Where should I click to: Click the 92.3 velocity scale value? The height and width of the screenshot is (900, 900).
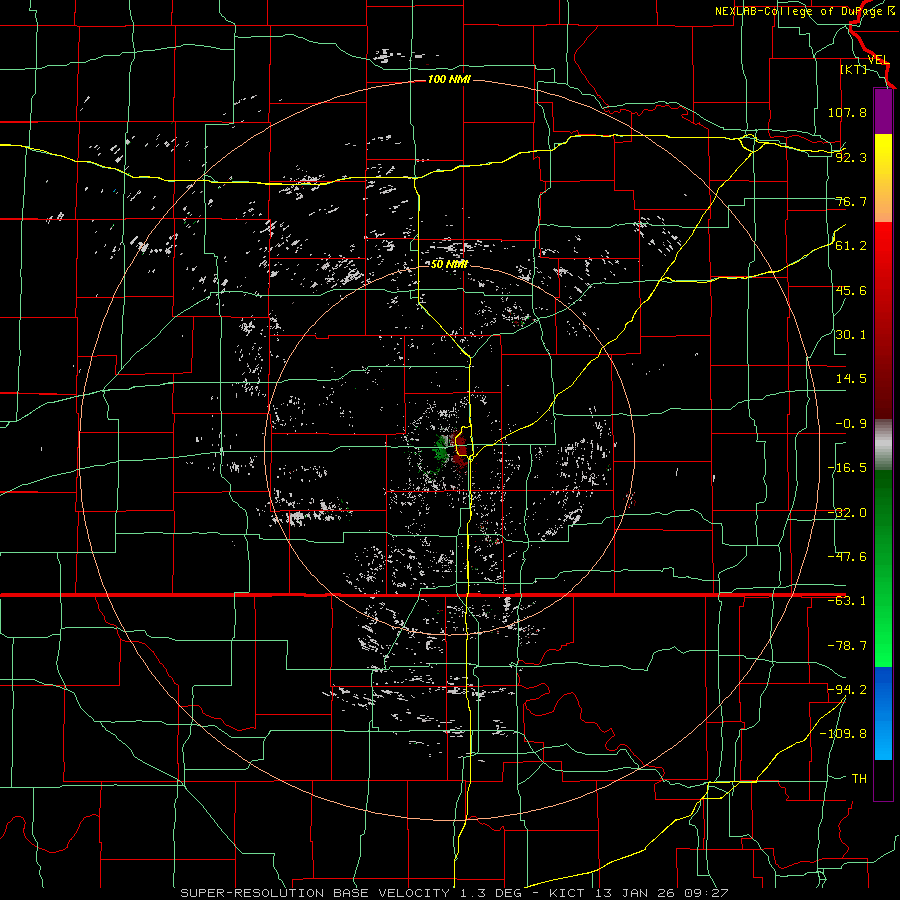click(851, 157)
